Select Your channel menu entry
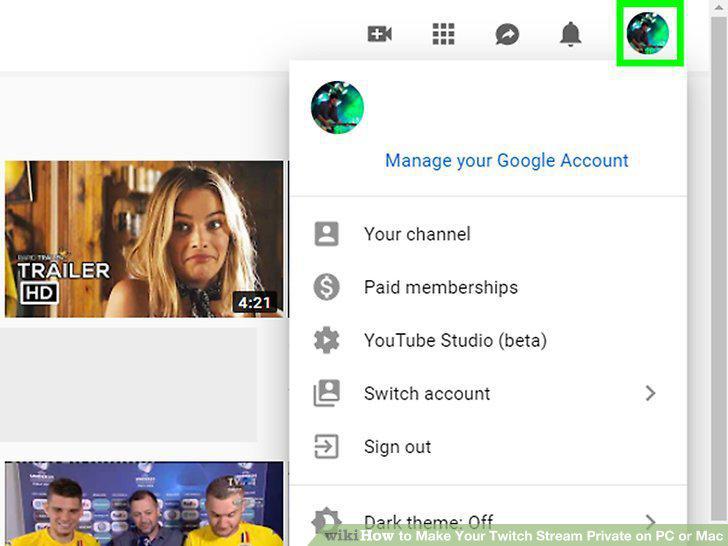The width and height of the screenshot is (728, 546). click(488, 234)
